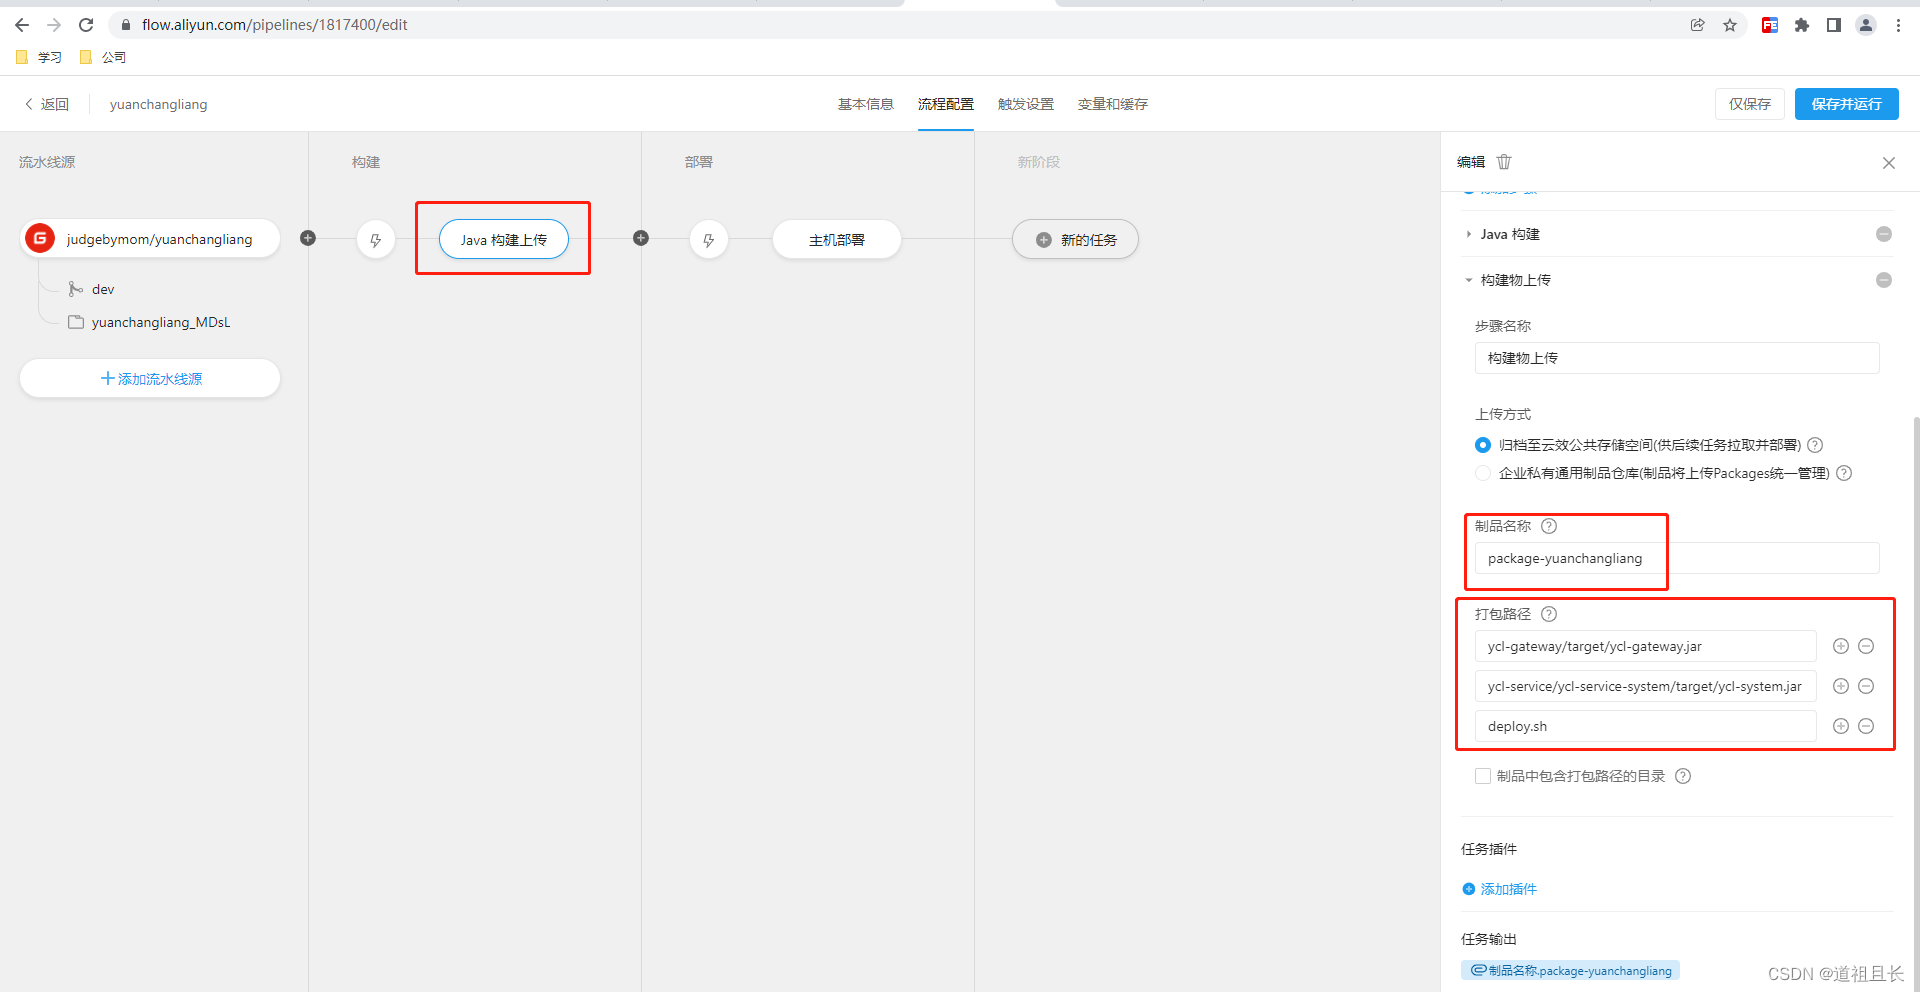Click the trigger lightning icon in 部署 stage
Image resolution: width=1920 pixels, height=992 pixels.
pyautogui.click(x=709, y=240)
